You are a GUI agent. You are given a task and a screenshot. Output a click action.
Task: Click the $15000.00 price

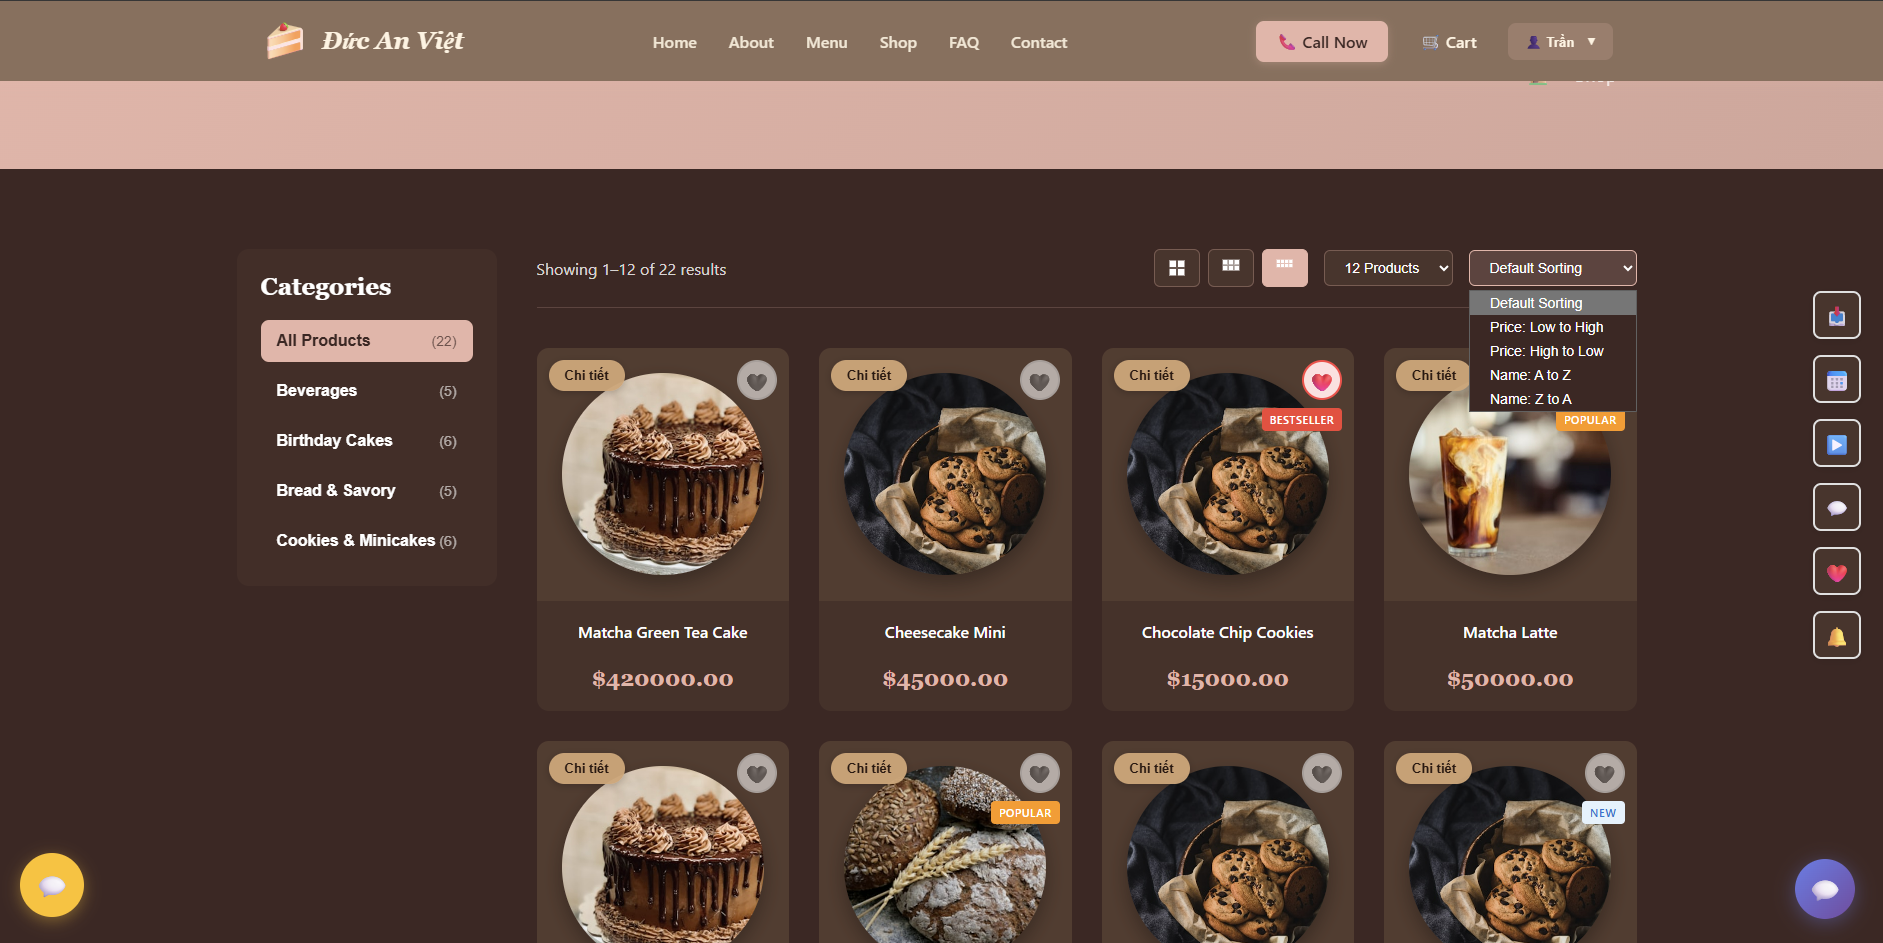[1228, 680]
